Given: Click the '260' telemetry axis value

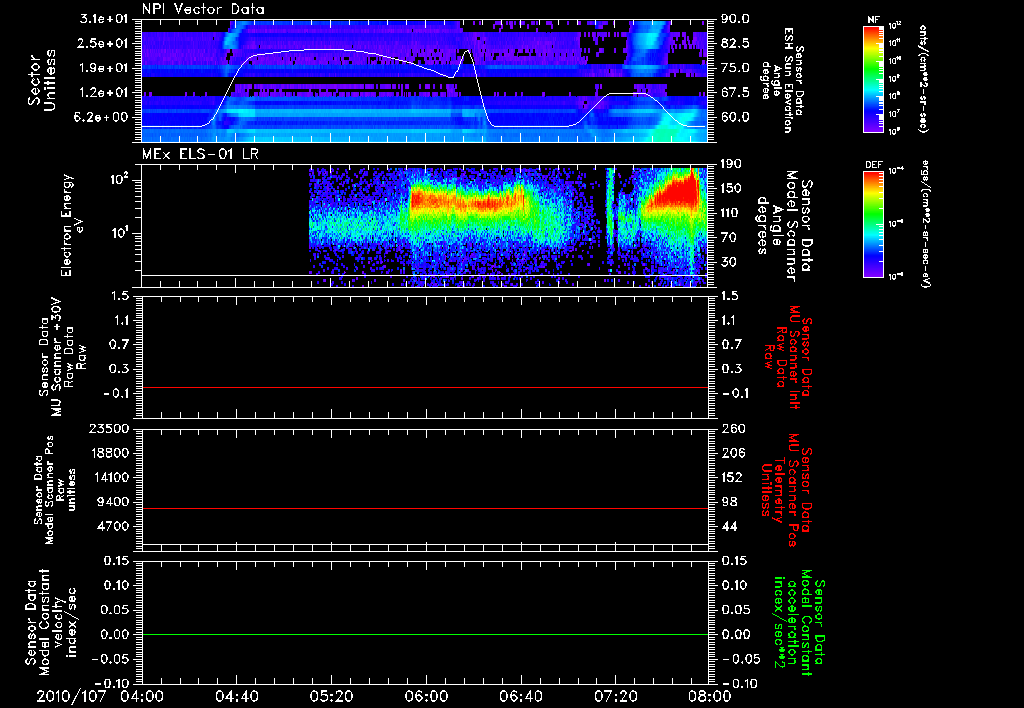Looking at the screenshot, I should click(x=731, y=428).
